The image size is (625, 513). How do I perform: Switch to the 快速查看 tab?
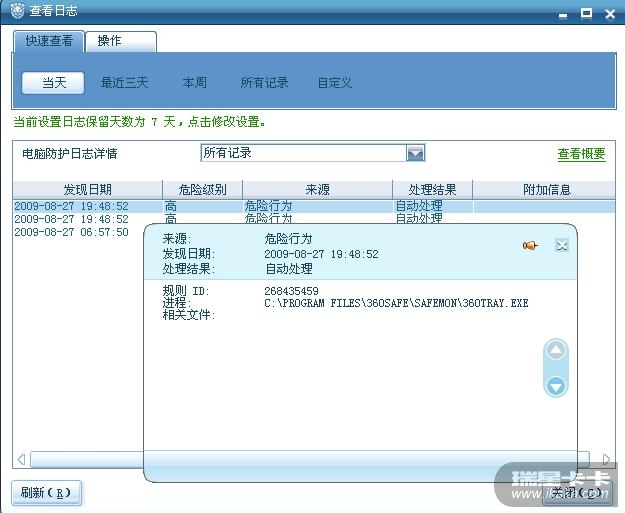pos(49,41)
